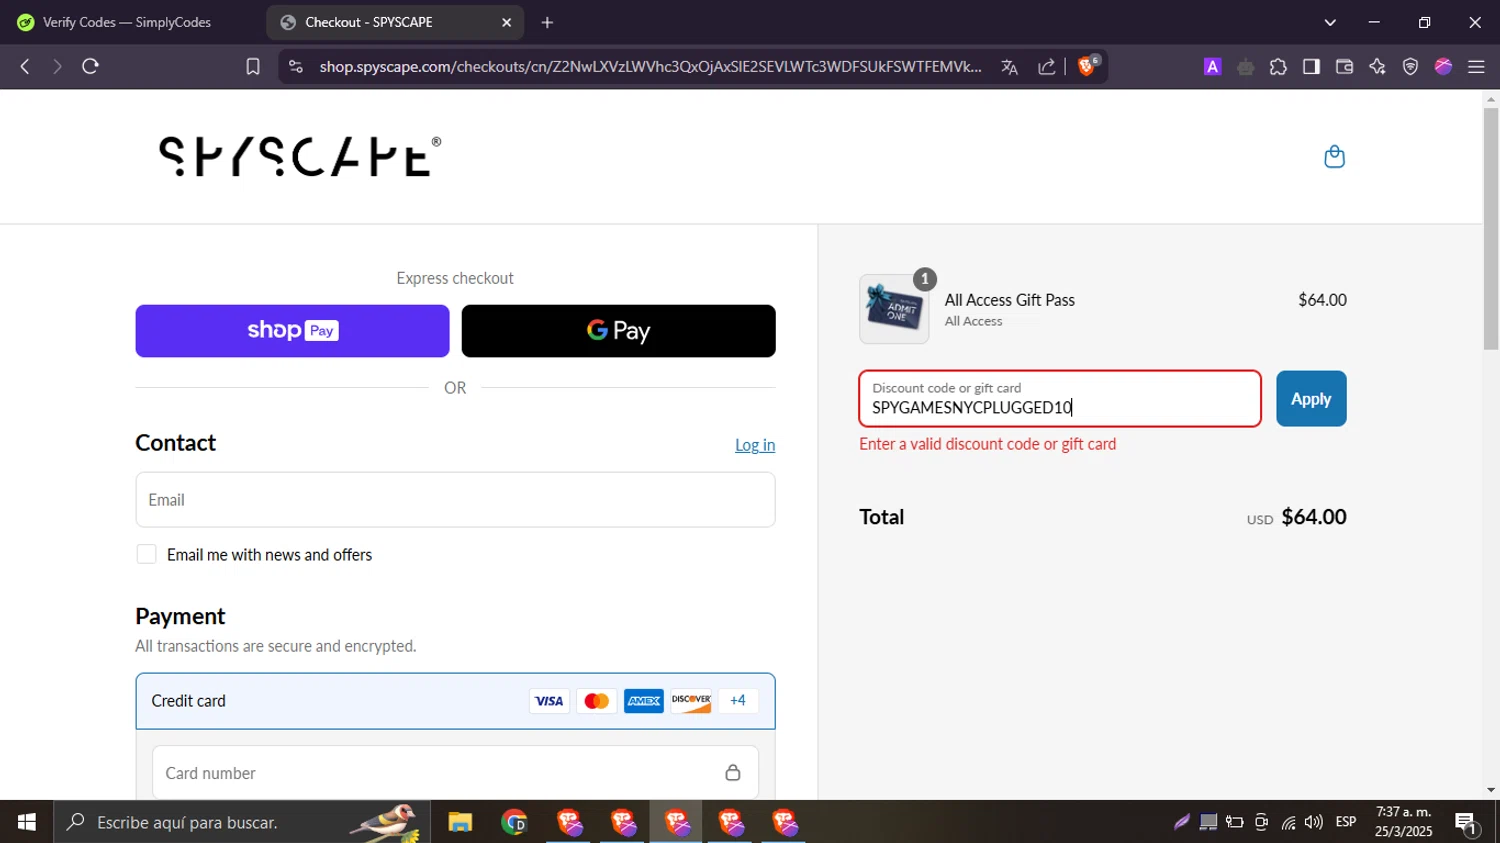Focus the Card number field

point(455,773)
